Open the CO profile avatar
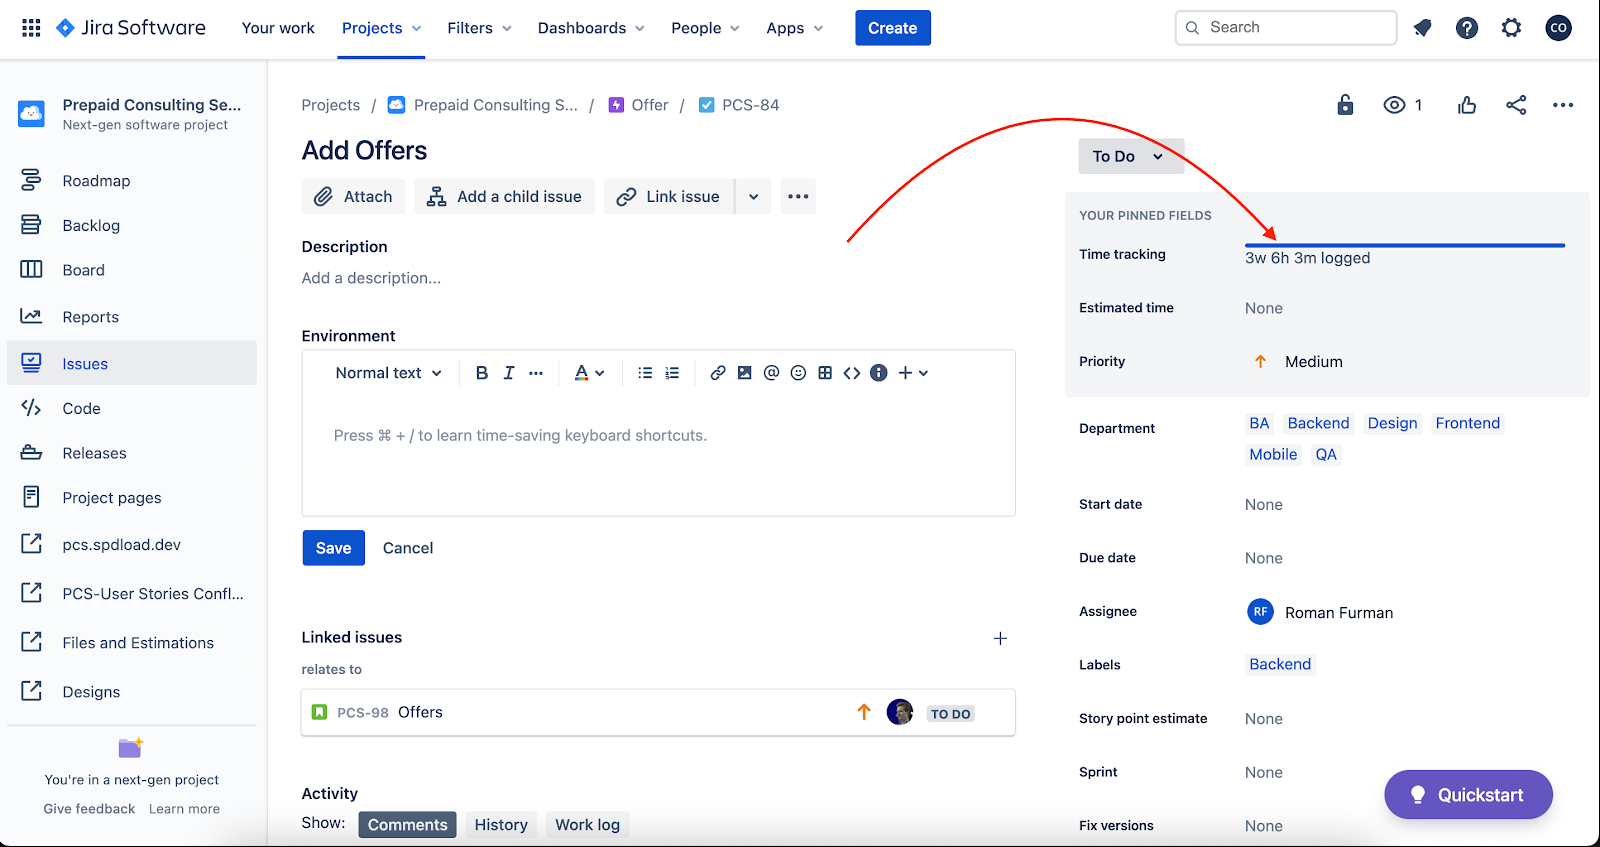 point(1558,28)
